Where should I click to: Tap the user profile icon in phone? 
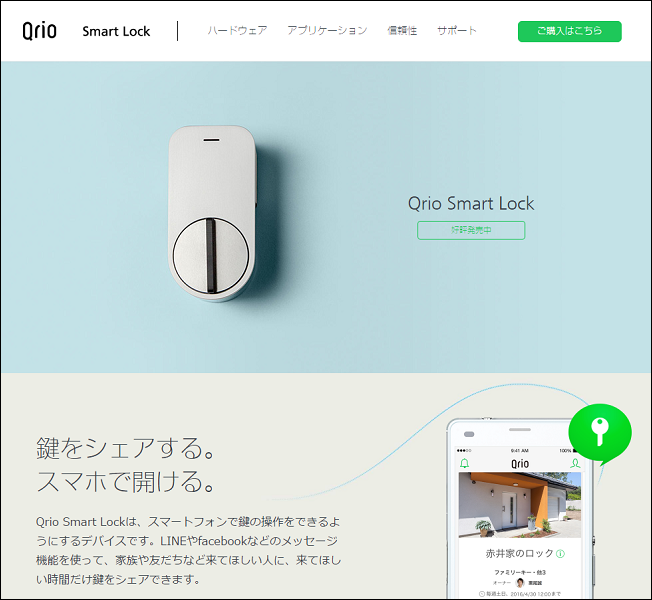click(x=575, y=463)
